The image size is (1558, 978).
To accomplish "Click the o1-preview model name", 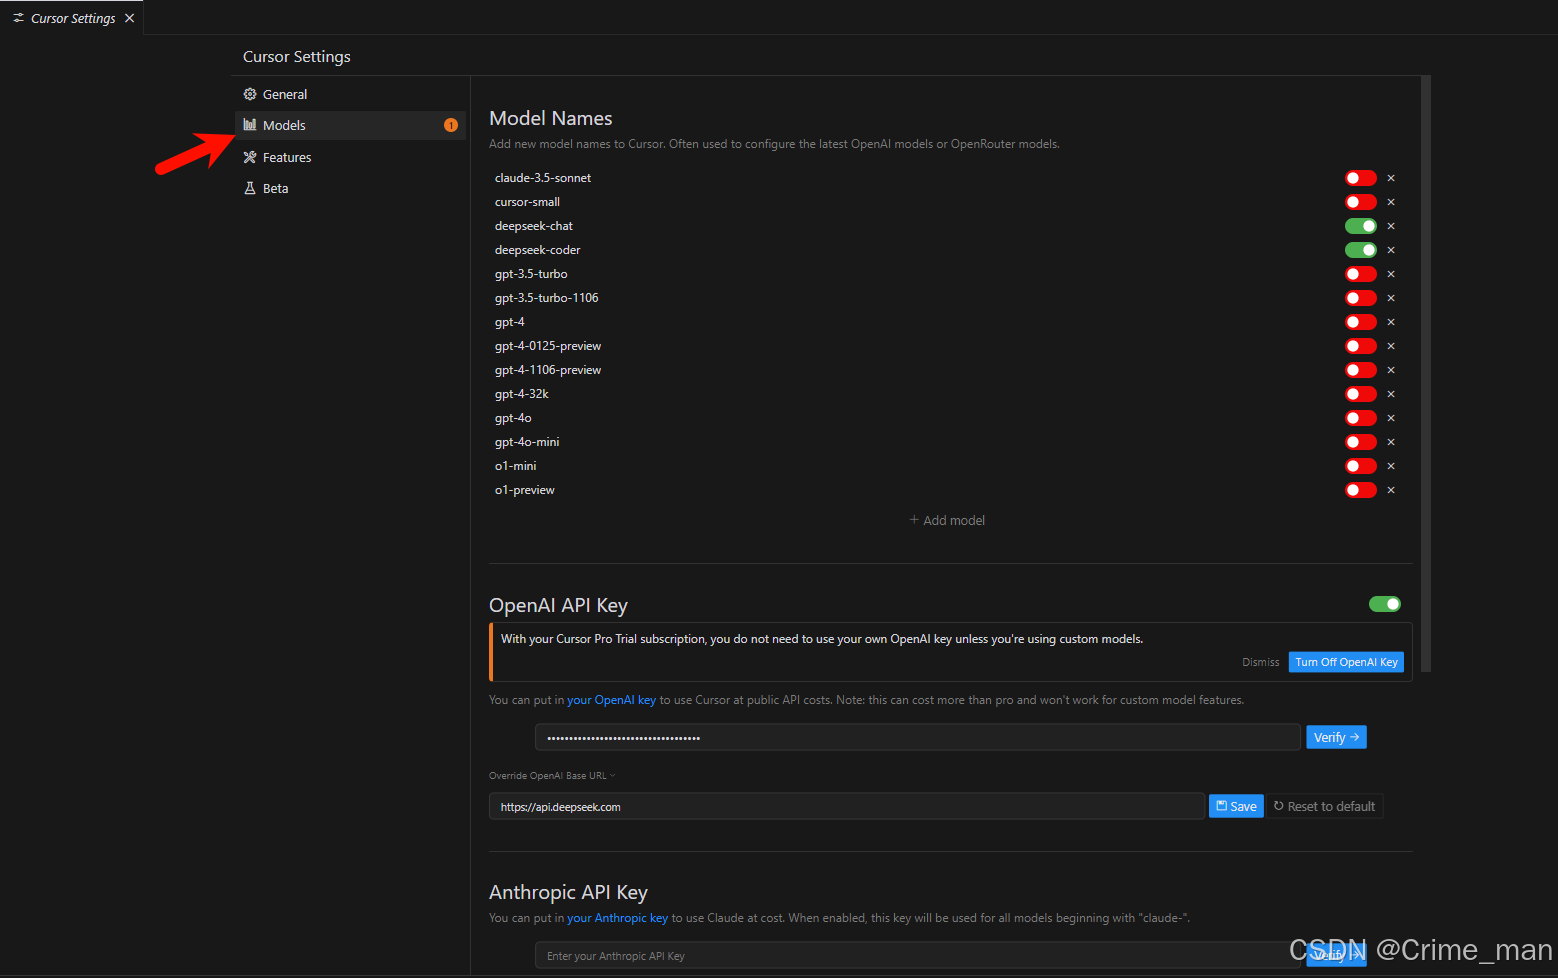I will point(525,490).
